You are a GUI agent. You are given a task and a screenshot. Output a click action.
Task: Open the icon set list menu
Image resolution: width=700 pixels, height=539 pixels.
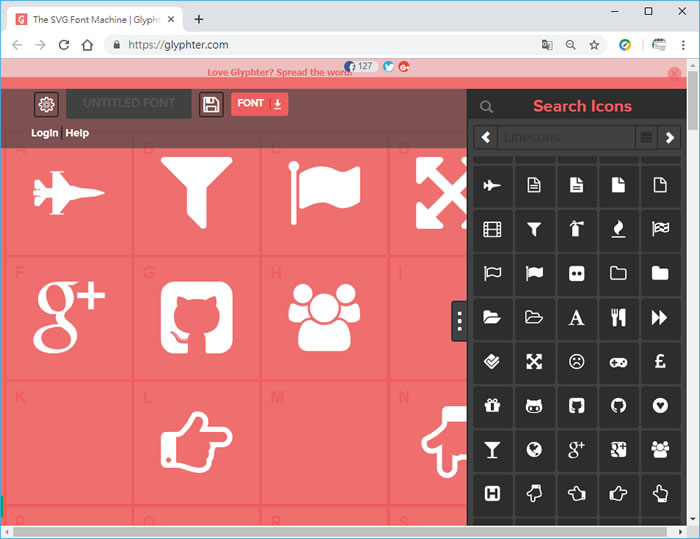(646, 137)
